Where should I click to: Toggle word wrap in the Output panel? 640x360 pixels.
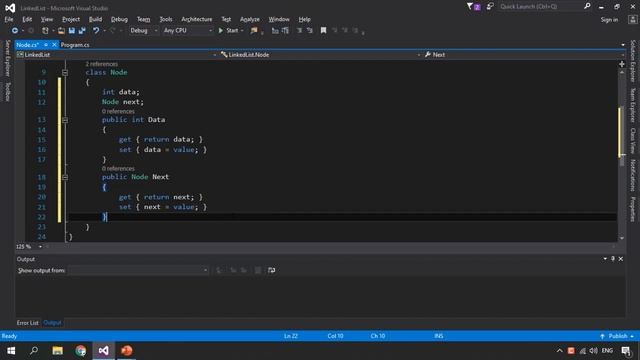point(271,270)
